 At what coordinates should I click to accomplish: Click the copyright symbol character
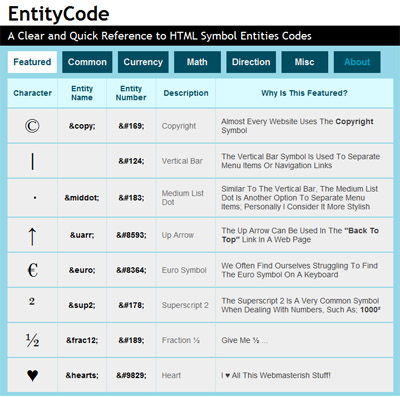(32, 126)
